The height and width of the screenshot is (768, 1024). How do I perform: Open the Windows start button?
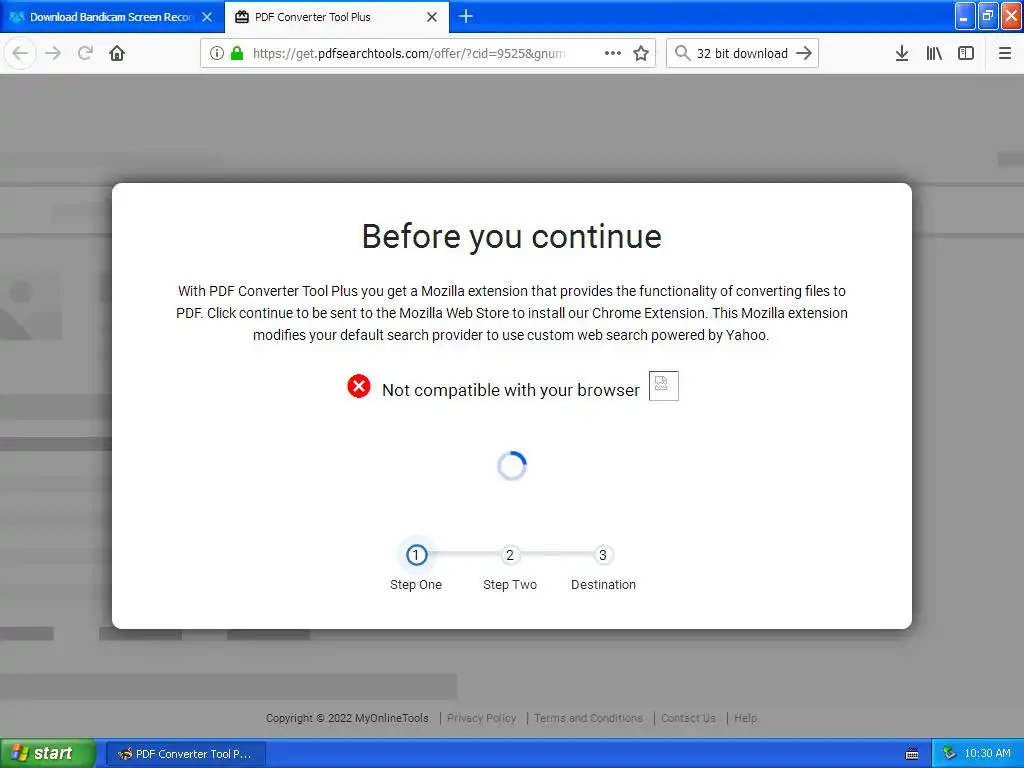coord(47,754)
